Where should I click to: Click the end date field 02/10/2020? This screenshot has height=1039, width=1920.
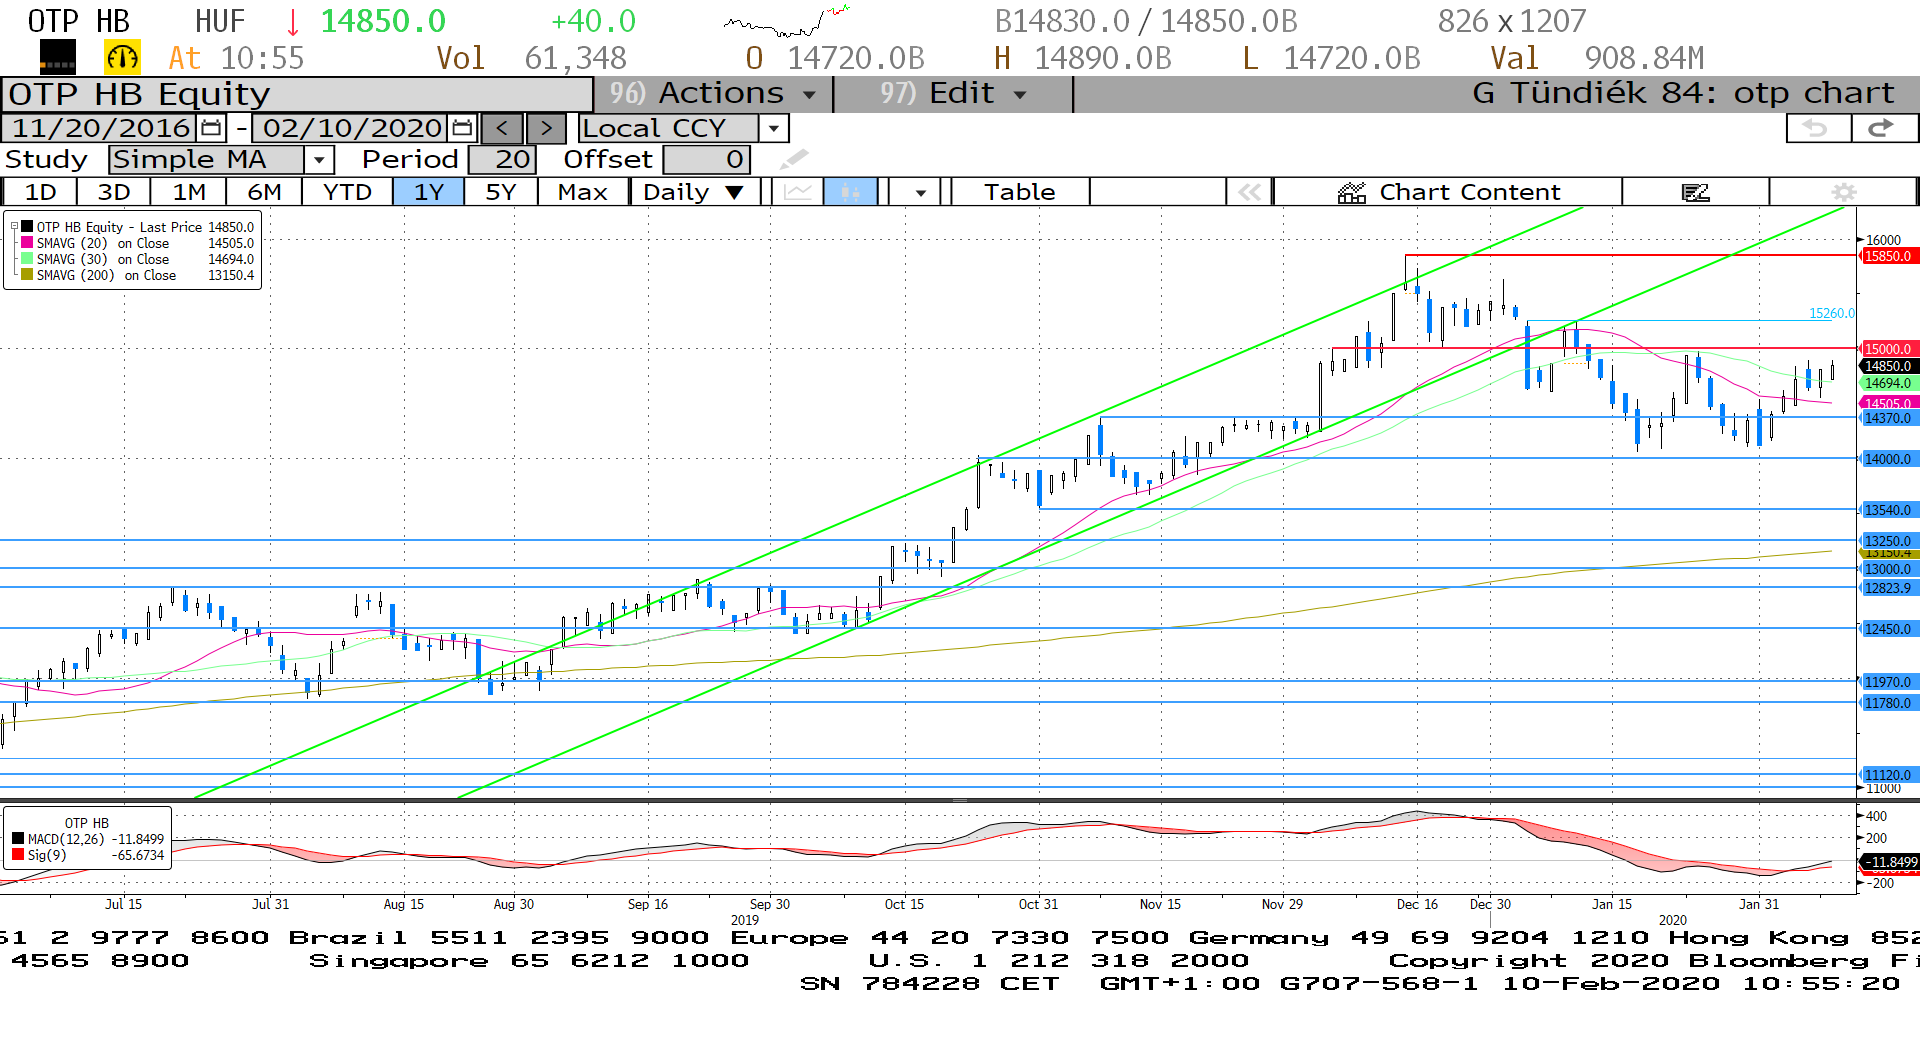click(x=352, y=128)
